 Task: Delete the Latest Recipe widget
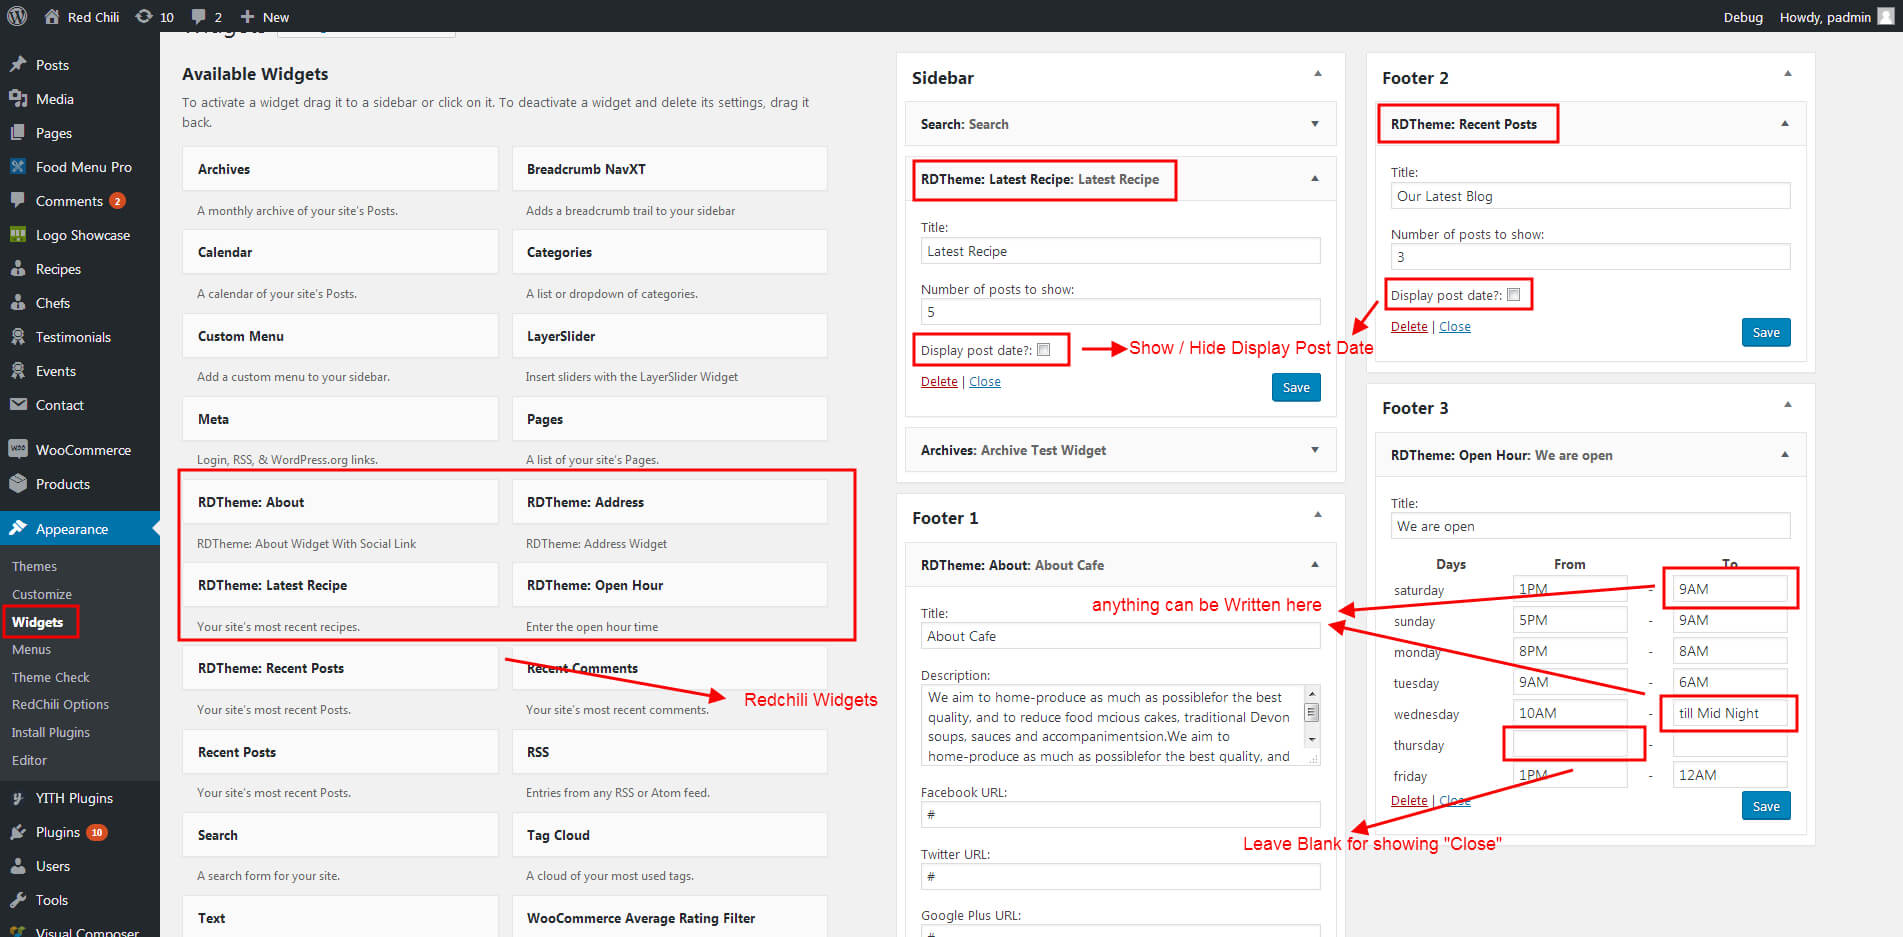[x=939, y=381]
